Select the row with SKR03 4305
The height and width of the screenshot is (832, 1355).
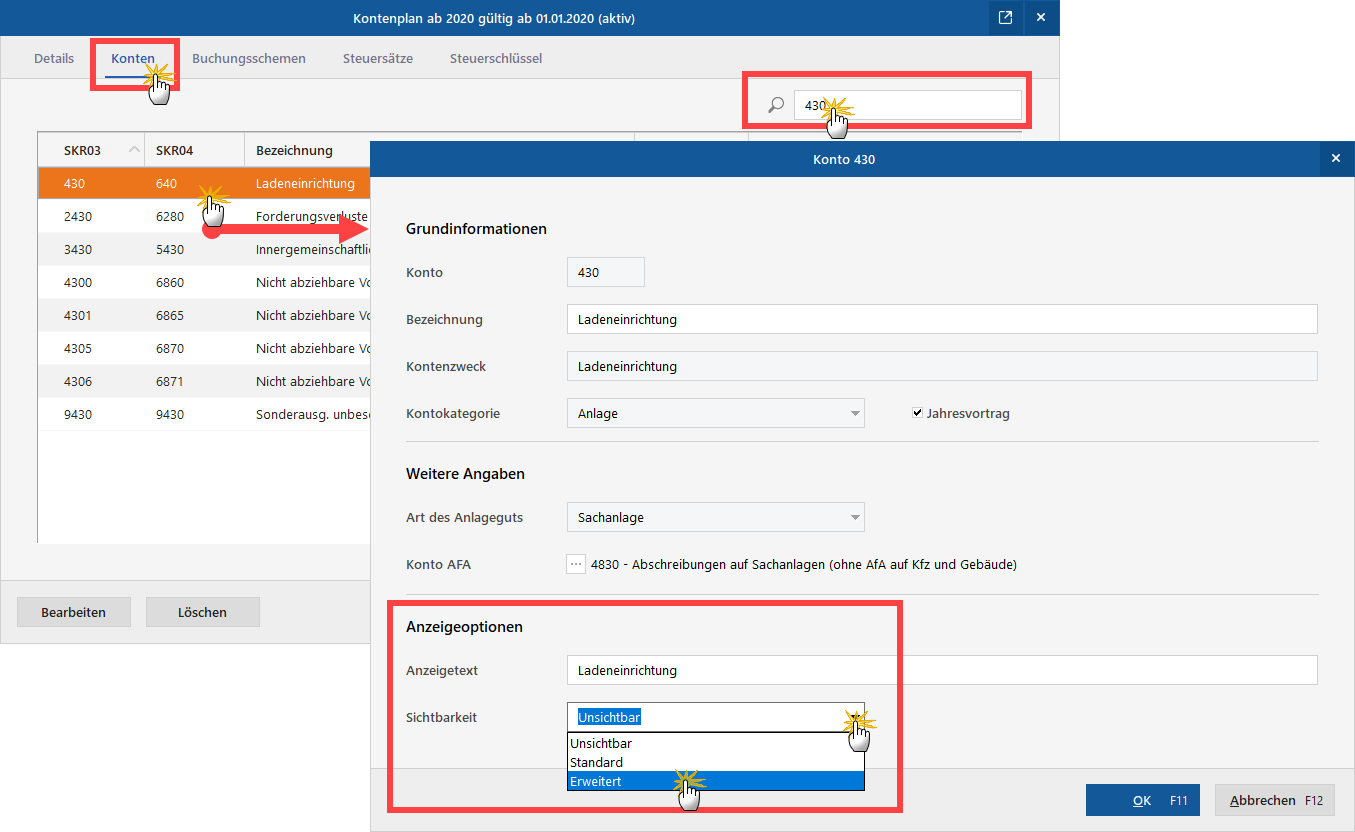coord(204,348)
